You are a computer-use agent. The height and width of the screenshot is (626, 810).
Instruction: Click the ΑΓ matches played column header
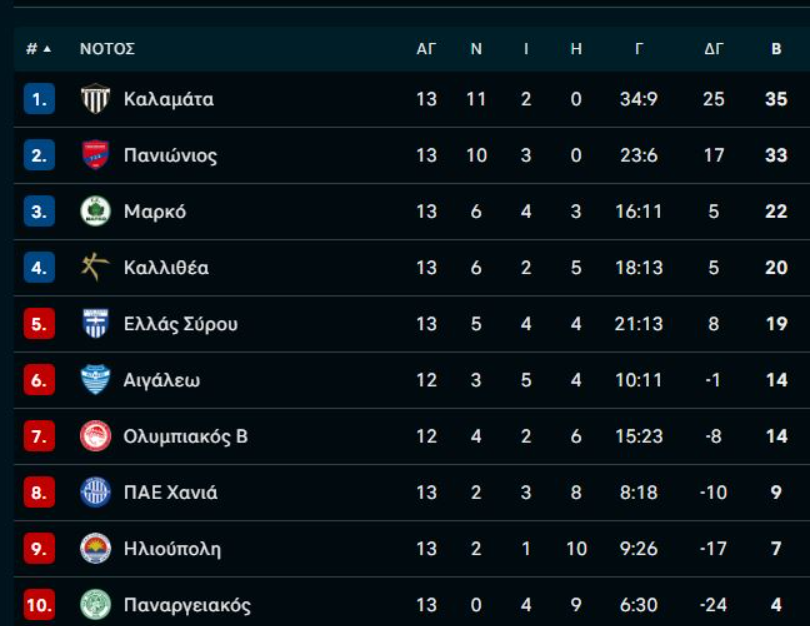[426, 48]
